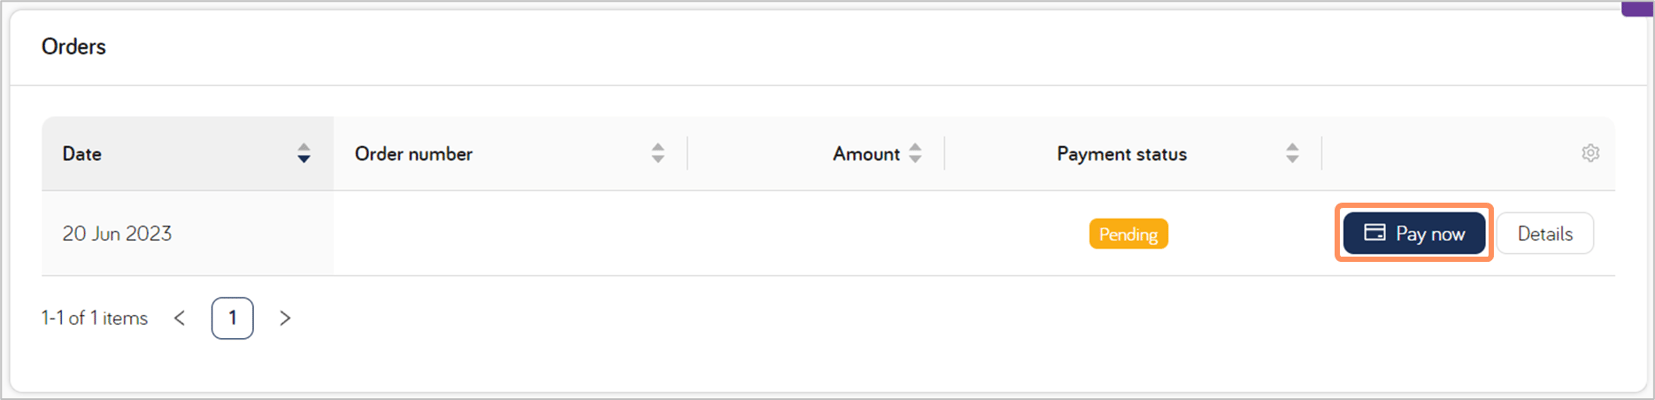Click the purple corner tab at top right
This screenshot has height=400, width=1655.
(x=1637, y=8)
